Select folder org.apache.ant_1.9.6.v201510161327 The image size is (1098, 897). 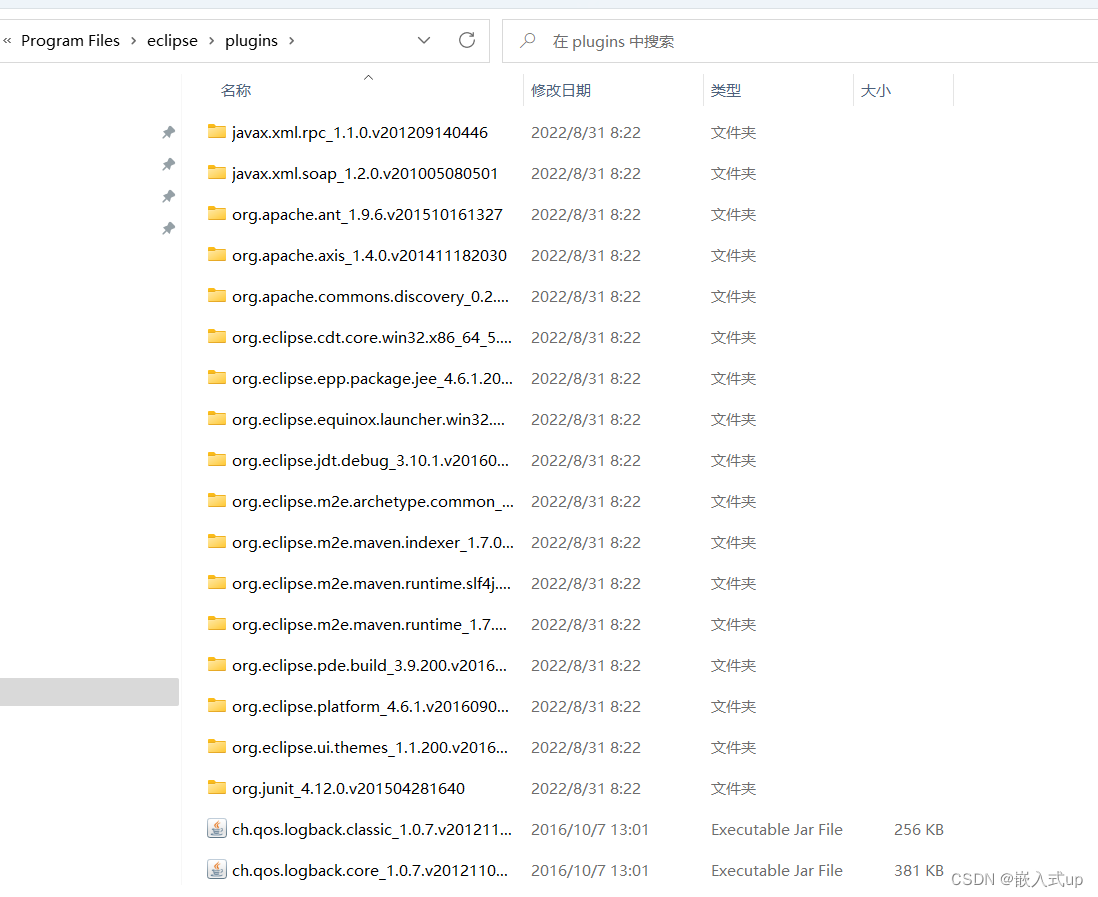368,214
